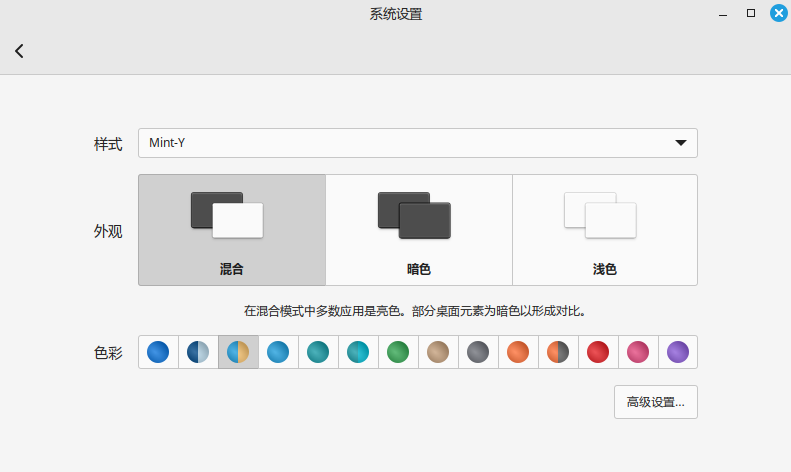Choose the orange and grey split color

click(x=558, y=352)
